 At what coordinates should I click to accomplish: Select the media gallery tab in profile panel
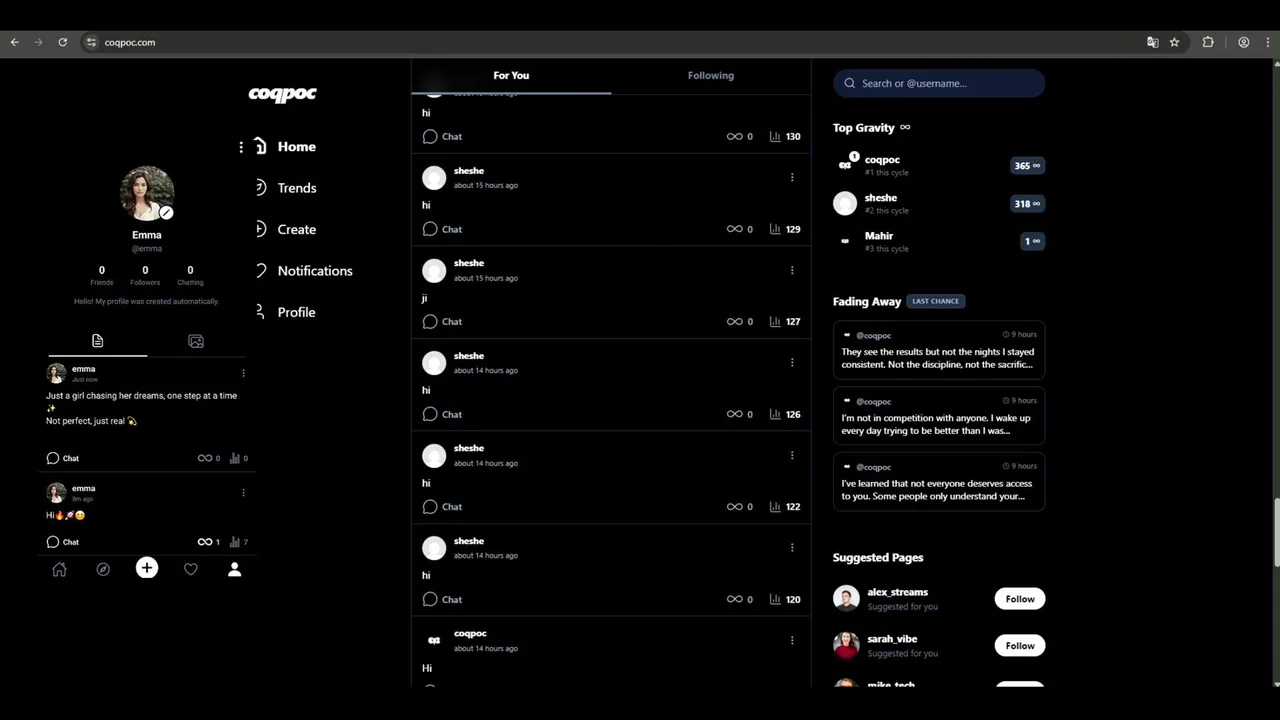pos(196,341)
